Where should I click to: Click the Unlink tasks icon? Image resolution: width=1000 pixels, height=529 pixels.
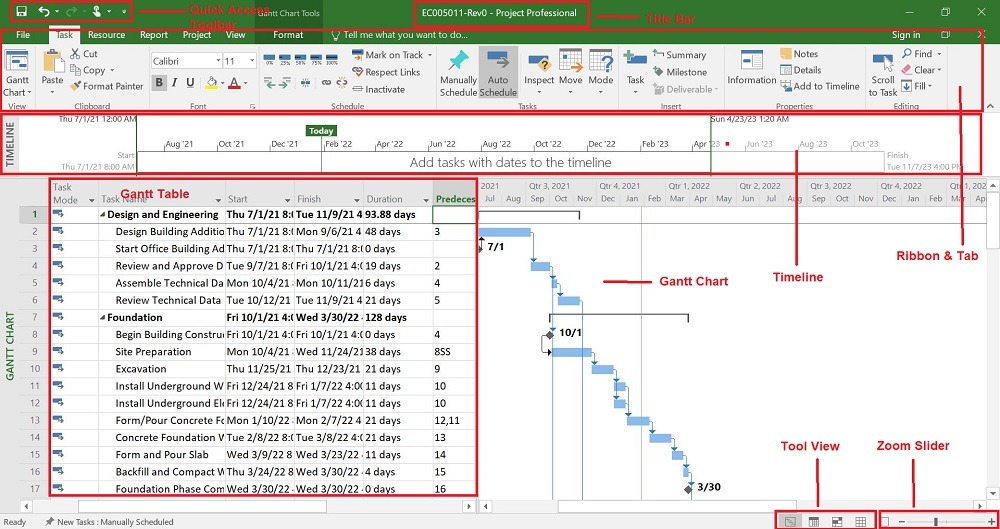[342, 83]
